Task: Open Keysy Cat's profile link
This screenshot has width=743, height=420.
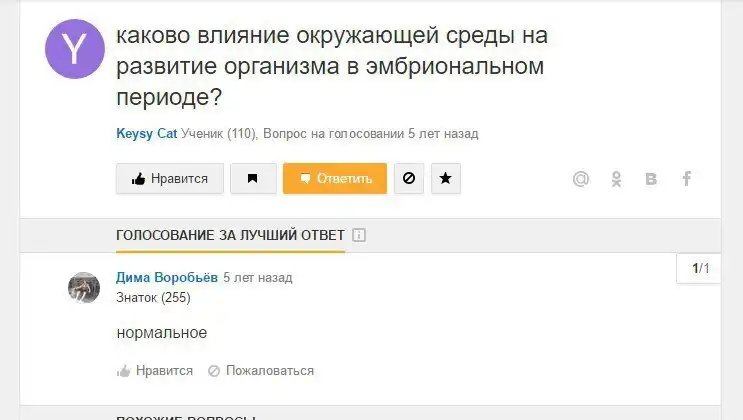Action: 146,133
